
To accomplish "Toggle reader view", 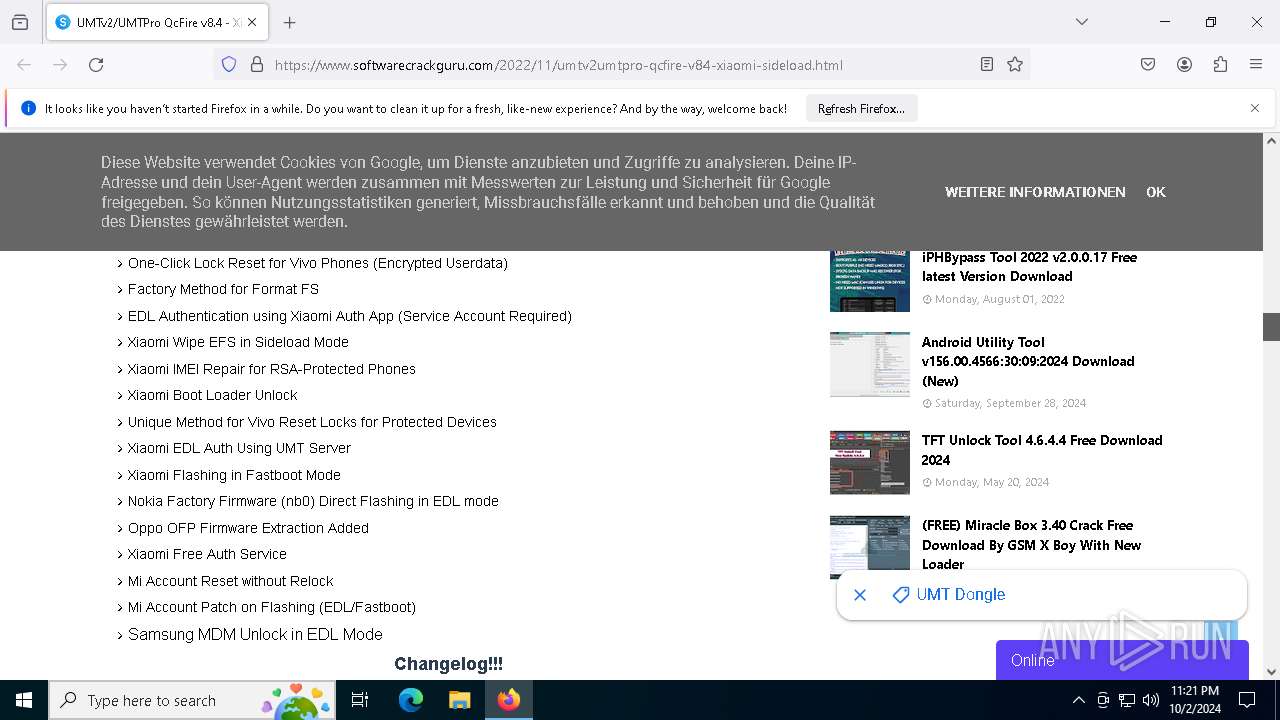I will point(987,64).
